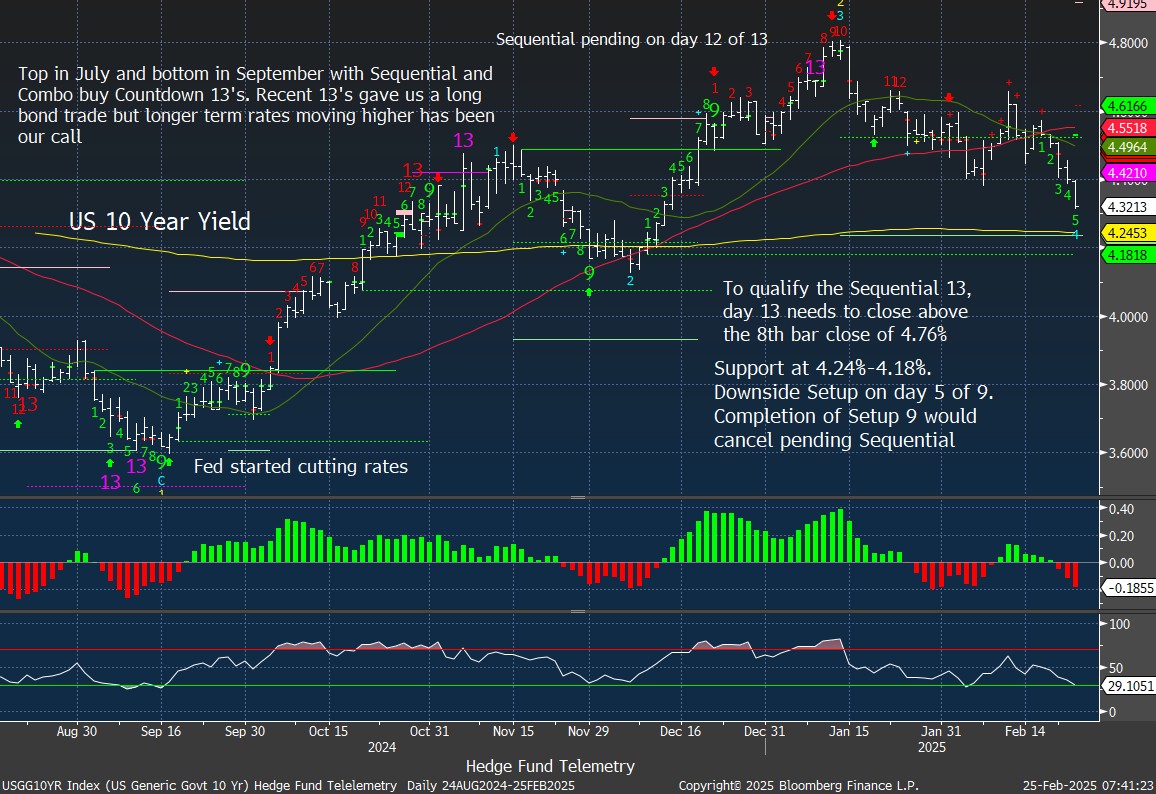Click the 4.0000 axis label
Image resolution: width=1156 pixels, height=794 pixels.
coord(1128,317)
